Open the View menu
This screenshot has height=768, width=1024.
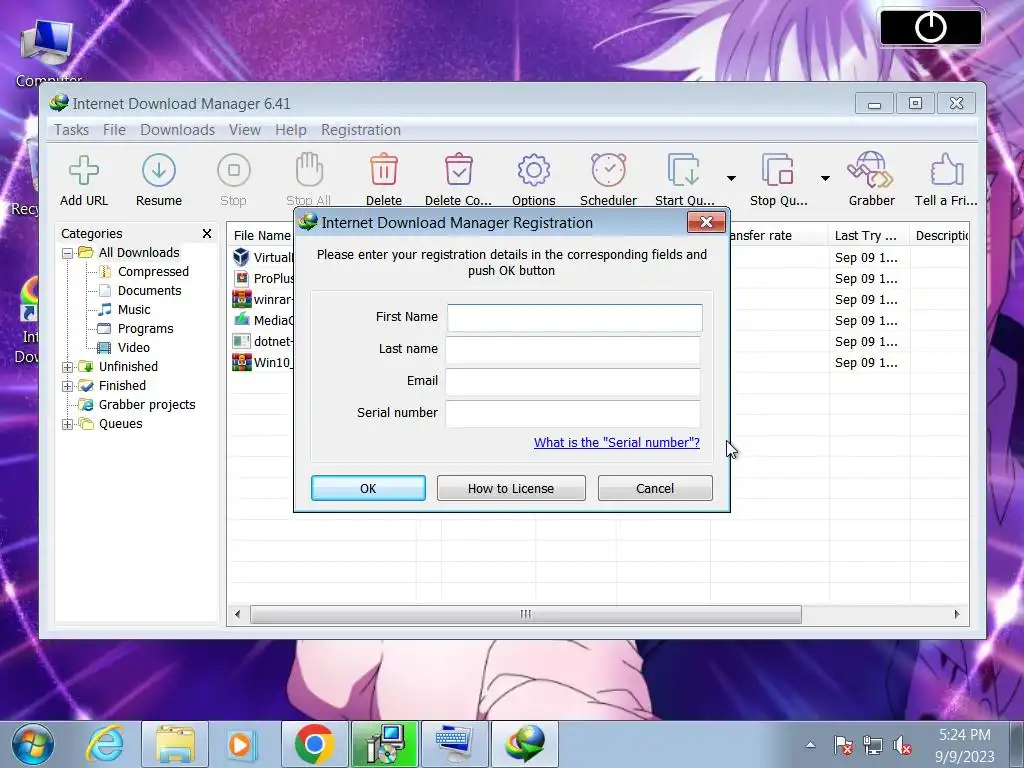click(245, 130)
